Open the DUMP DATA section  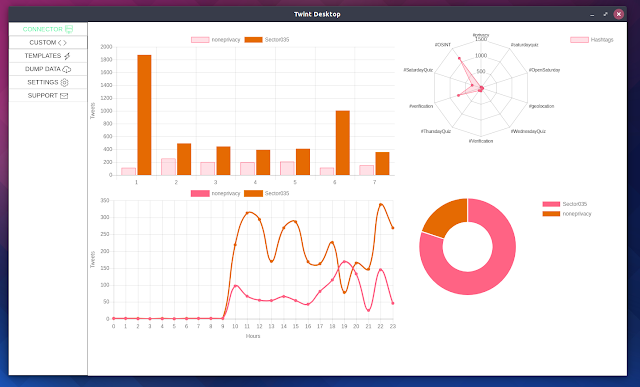[x=48, y=69]
